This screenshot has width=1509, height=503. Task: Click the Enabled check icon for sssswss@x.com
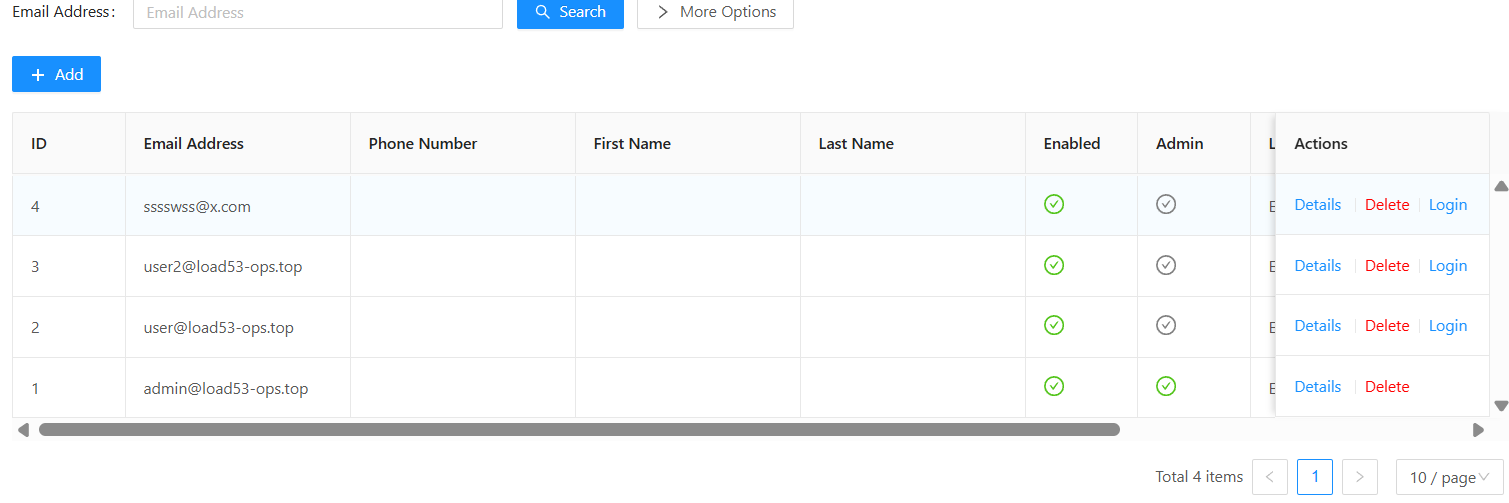coord(1053,204)
